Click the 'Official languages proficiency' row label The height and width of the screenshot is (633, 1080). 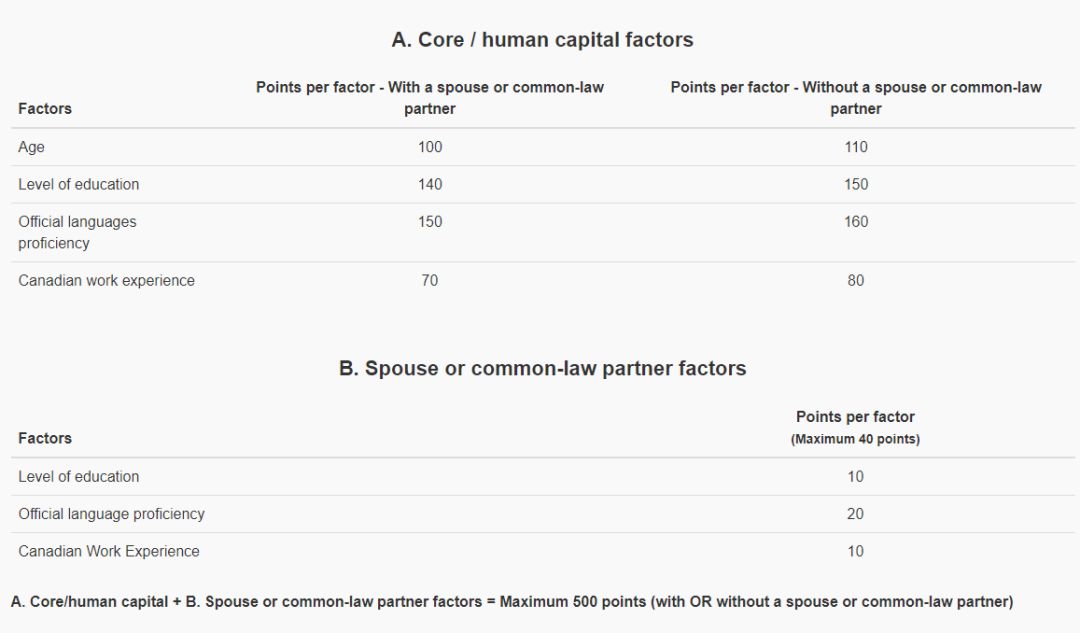[77, 232]
